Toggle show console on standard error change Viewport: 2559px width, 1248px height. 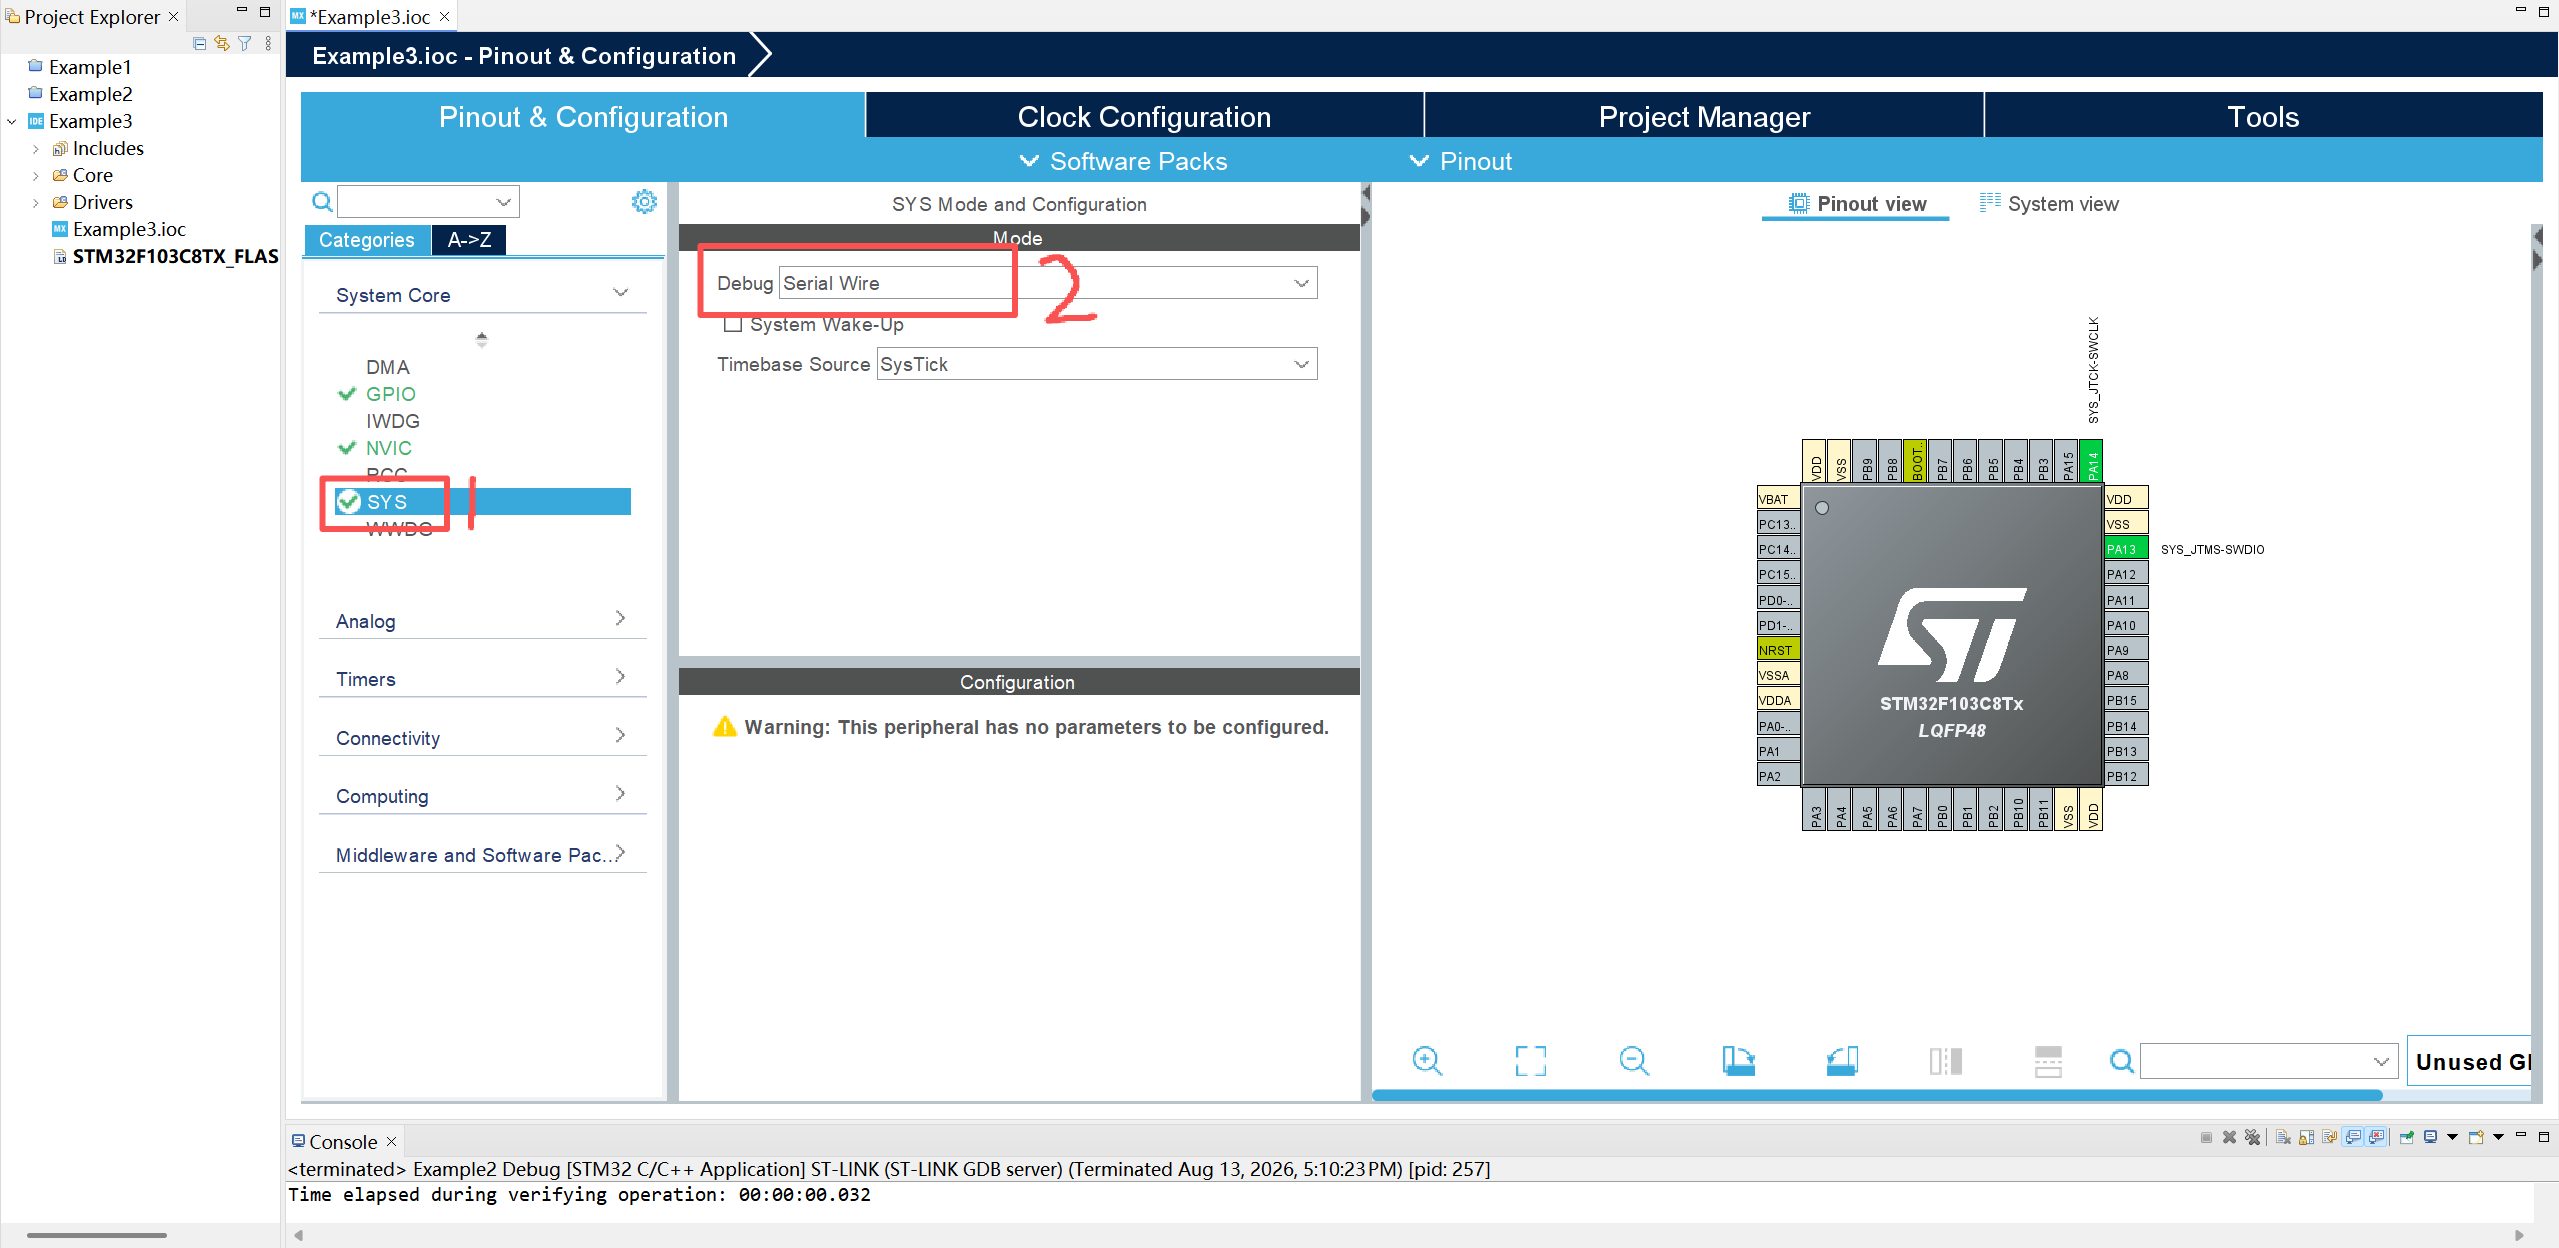[2377, 1137]
